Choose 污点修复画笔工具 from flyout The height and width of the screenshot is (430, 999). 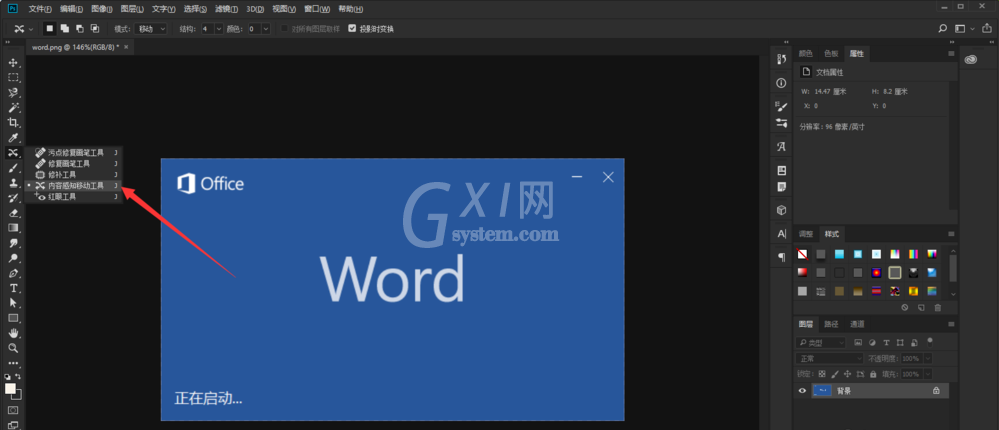coord(74,153)
